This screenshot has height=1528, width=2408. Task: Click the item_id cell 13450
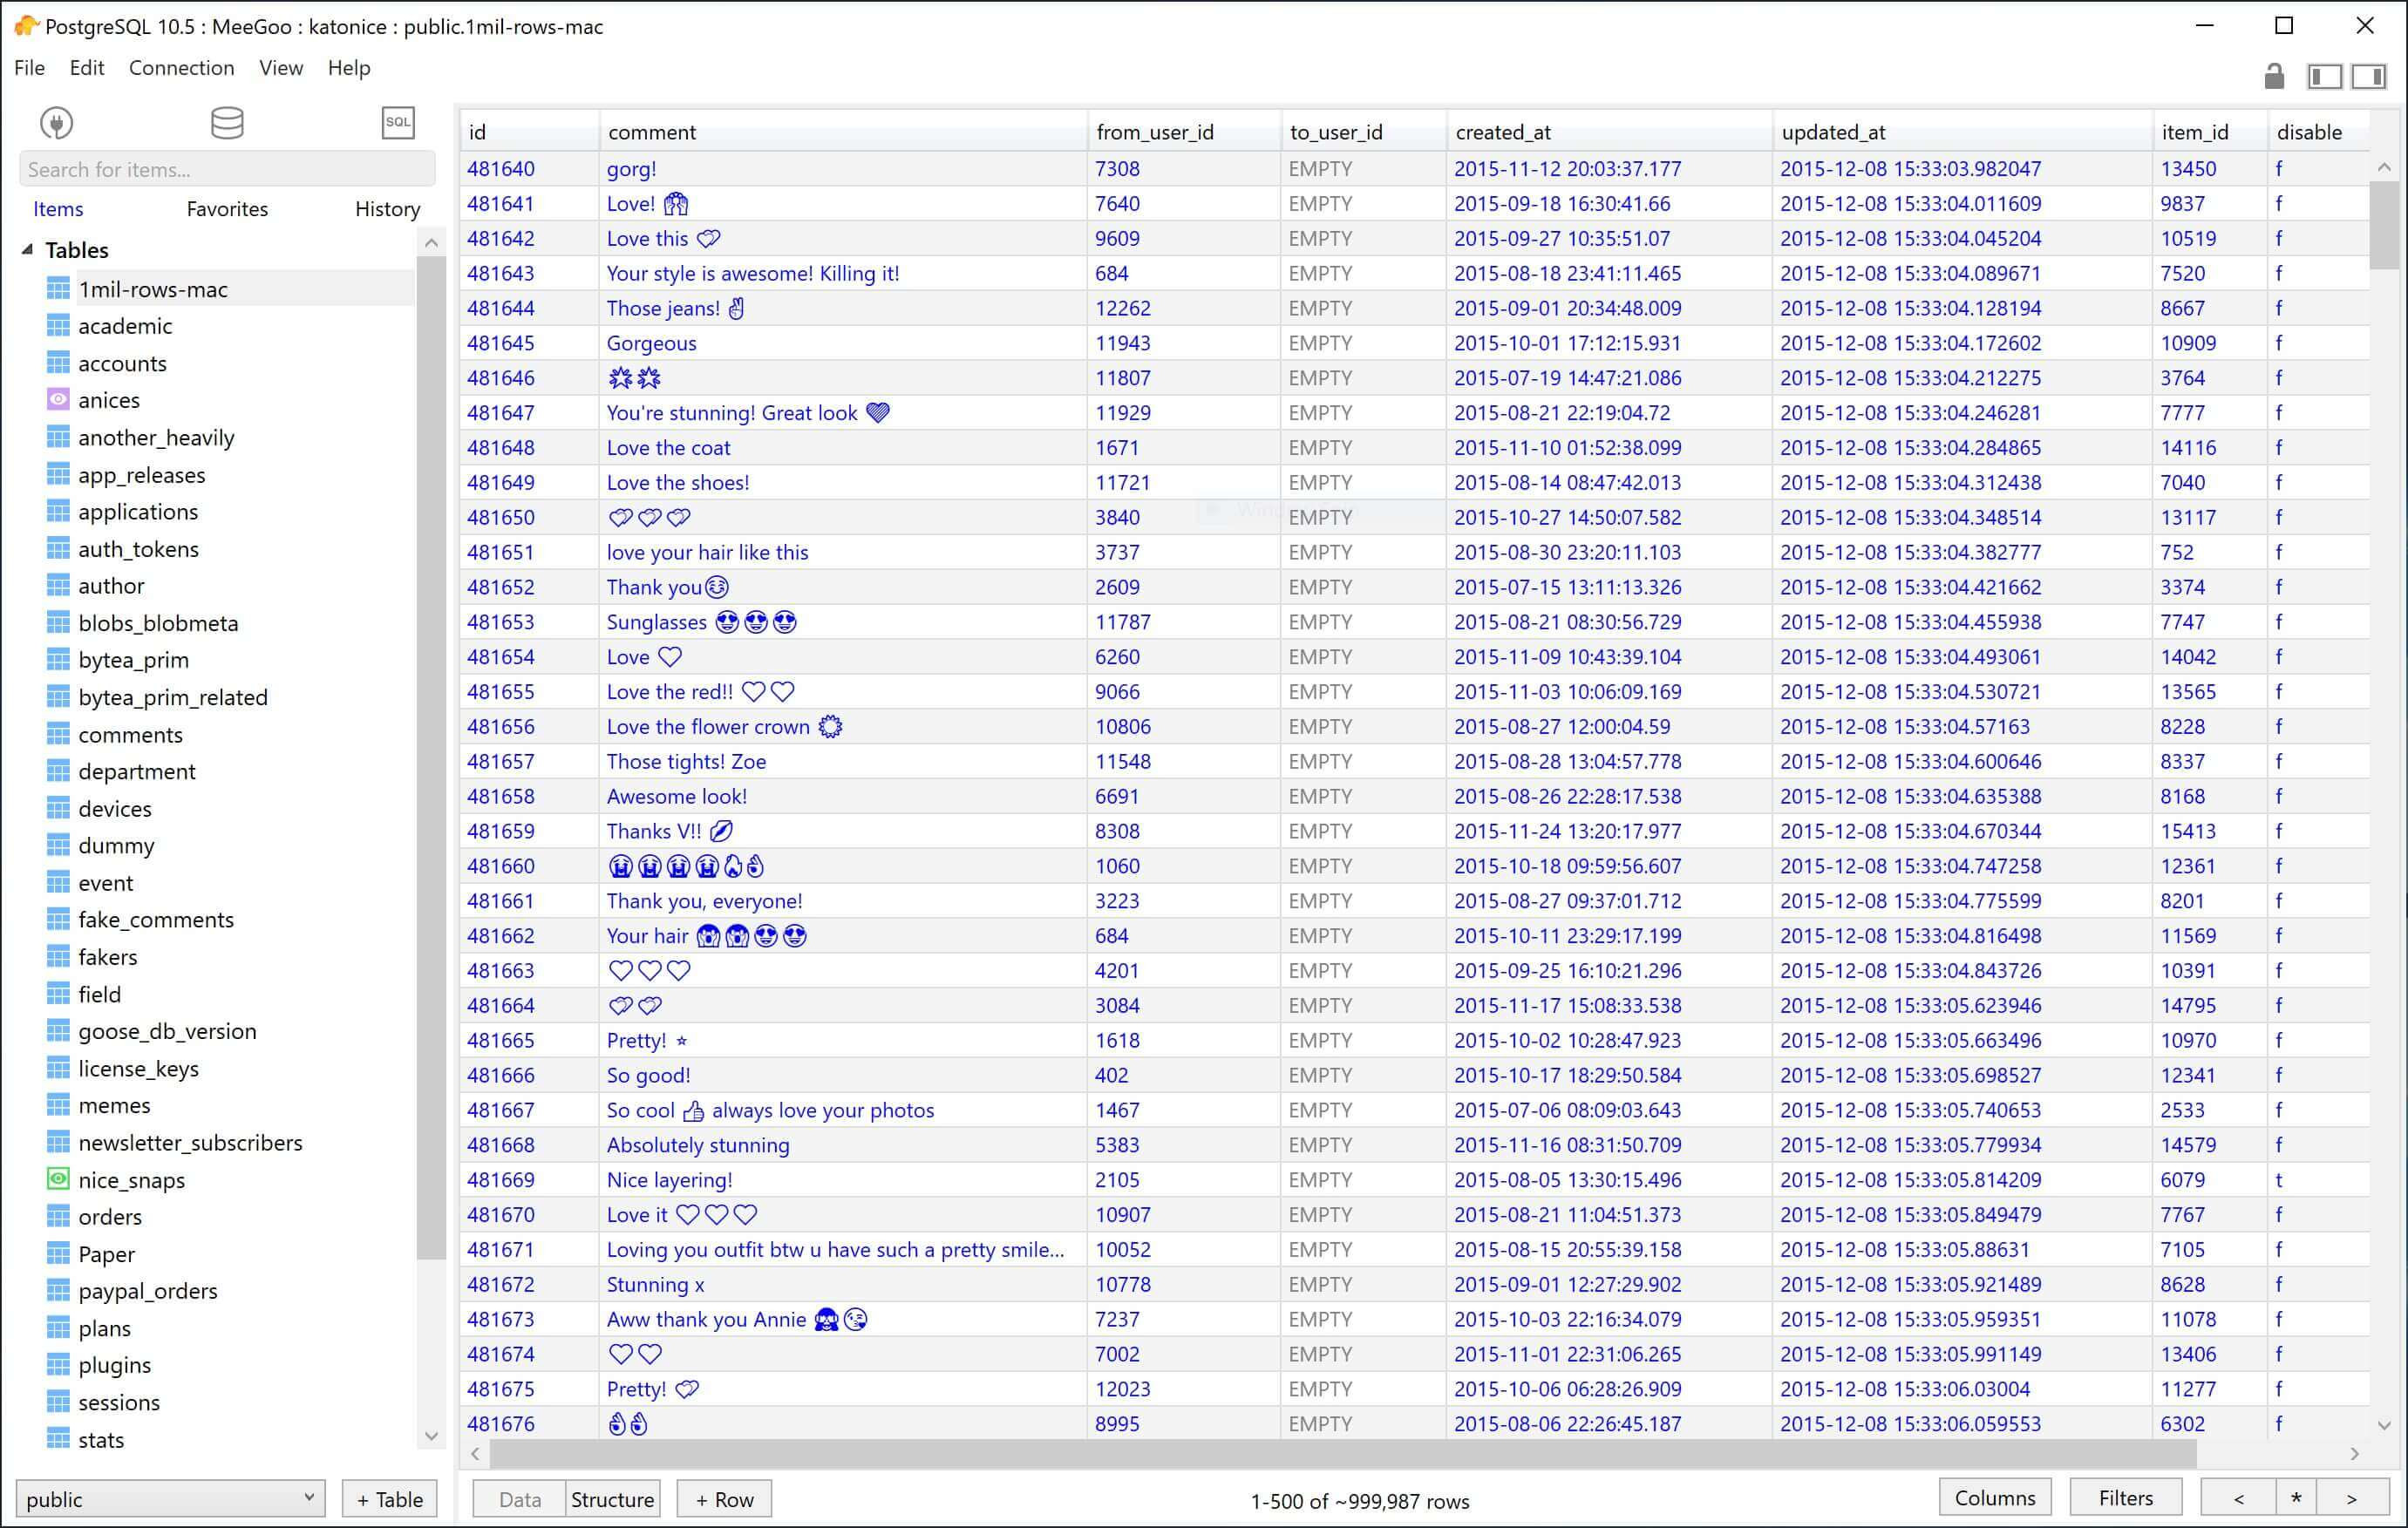point(2210,168)
